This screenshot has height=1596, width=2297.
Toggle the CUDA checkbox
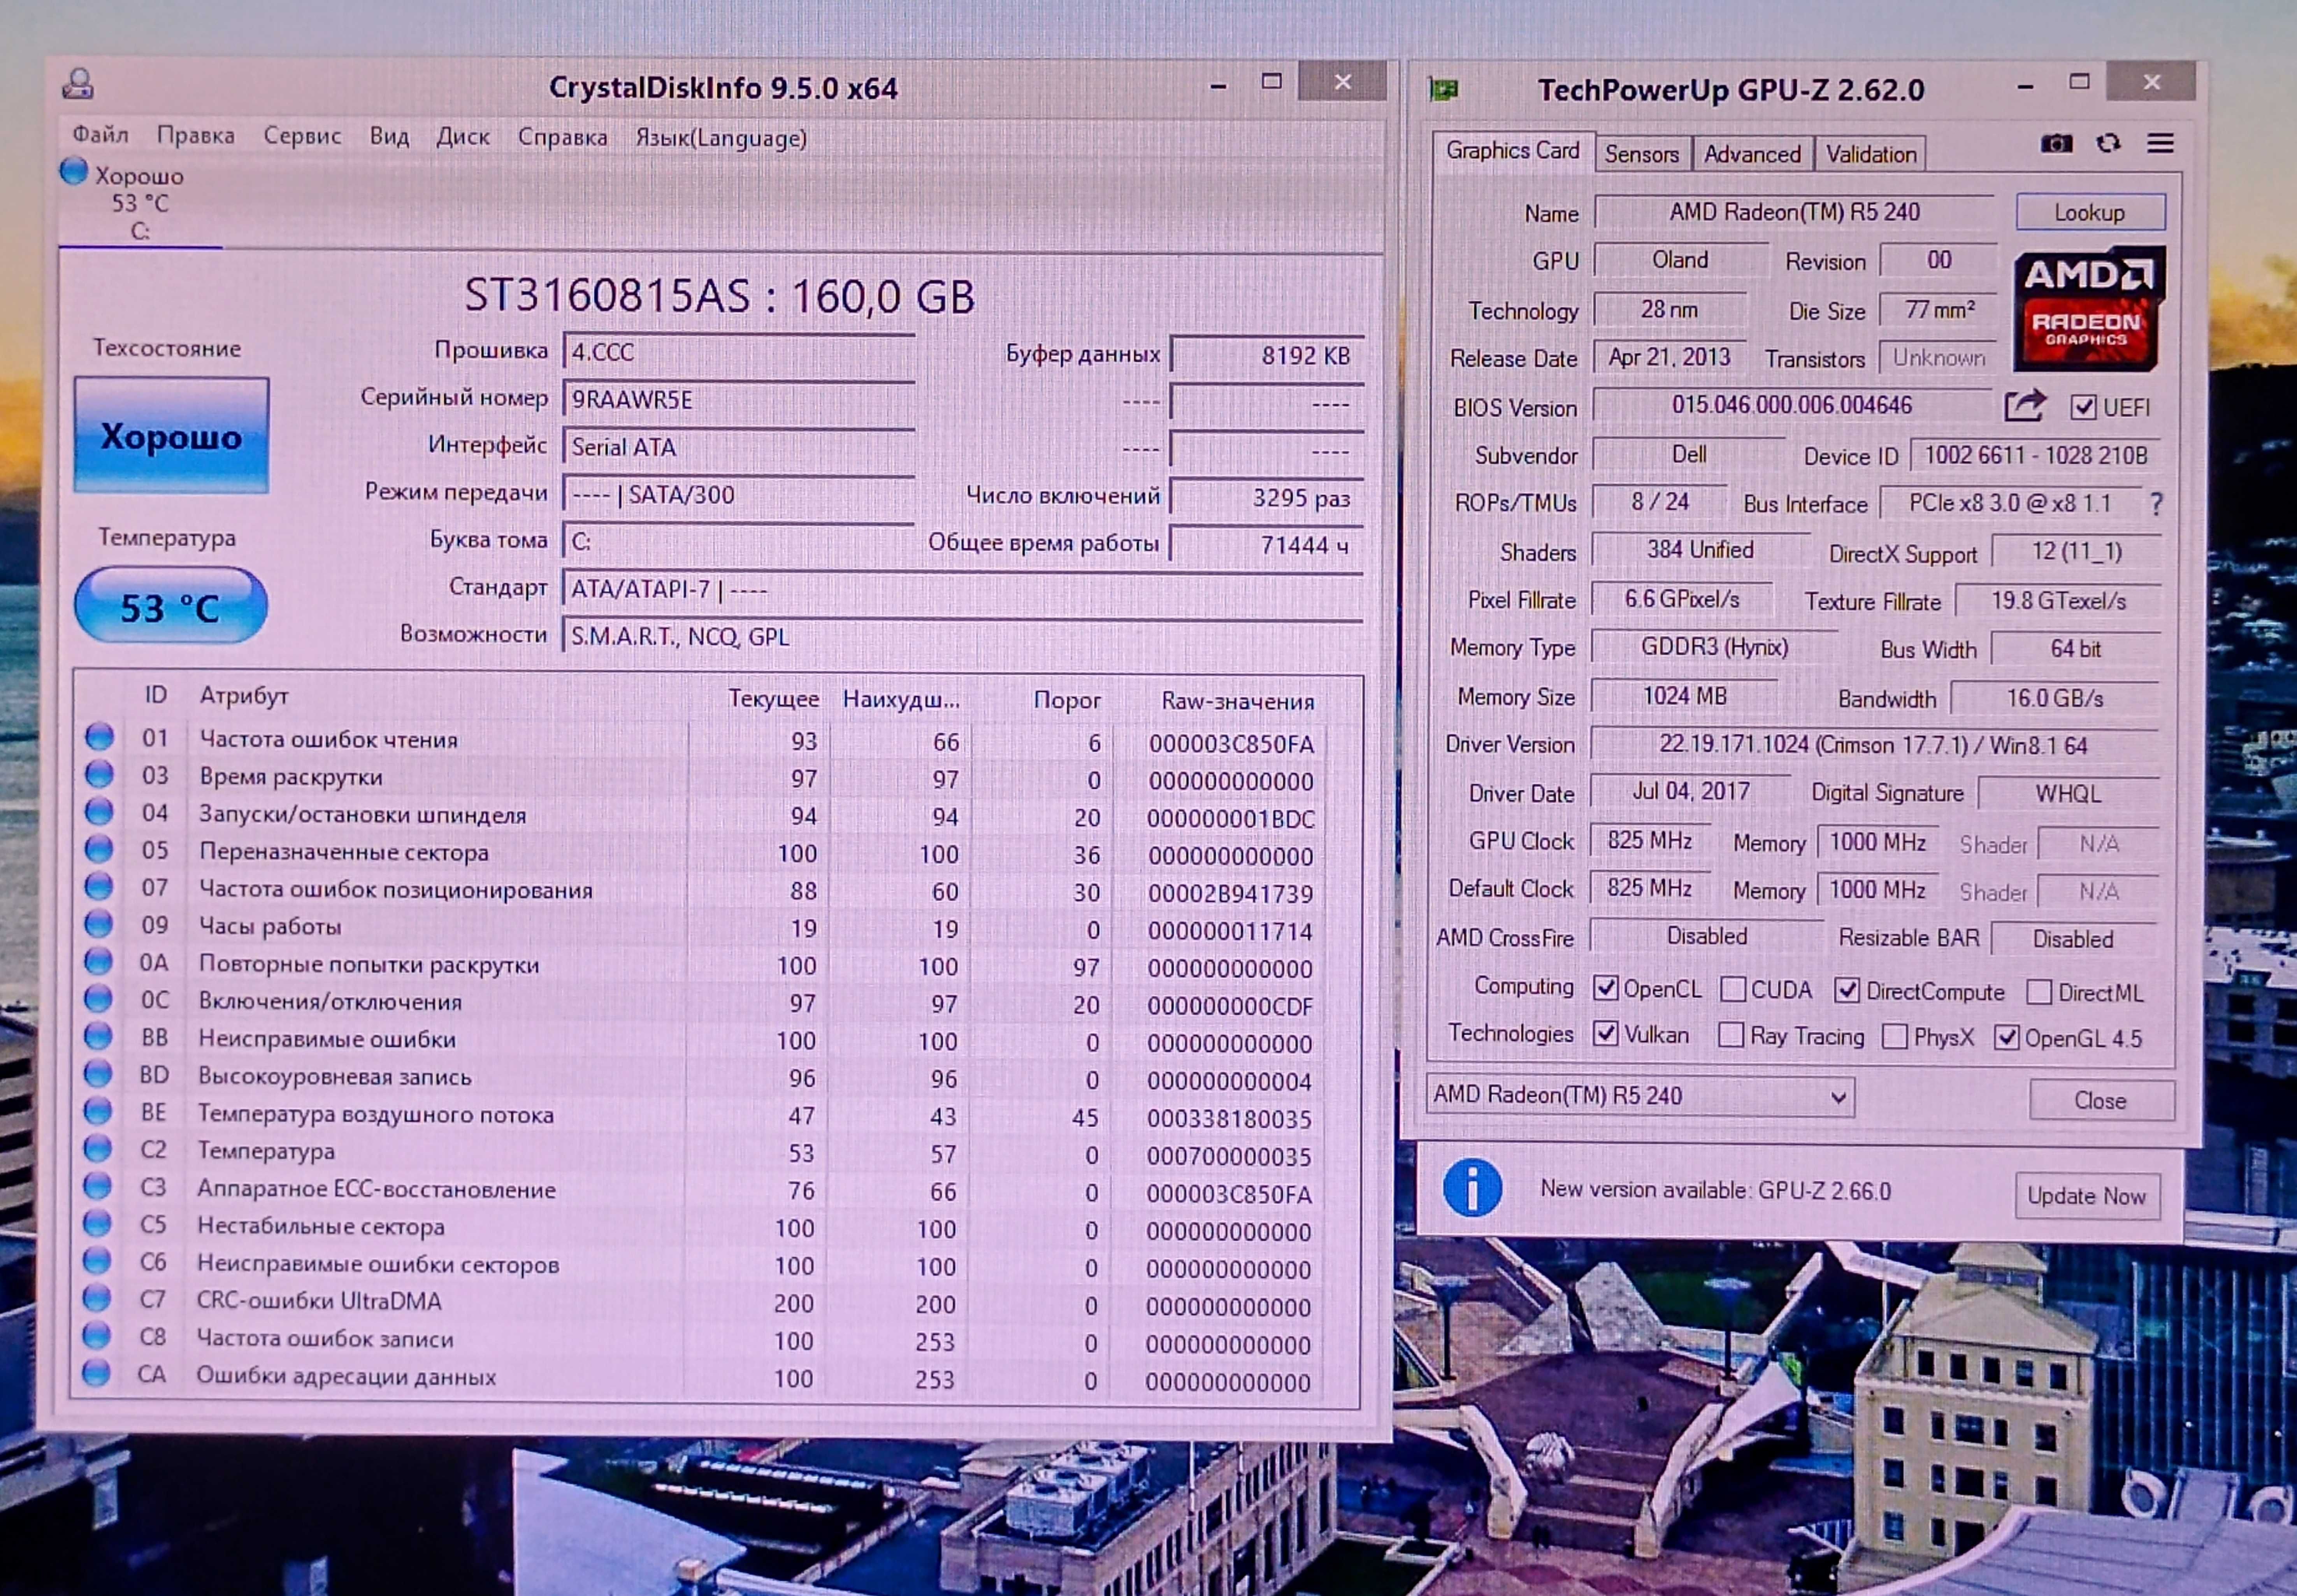coord(1733,989)
